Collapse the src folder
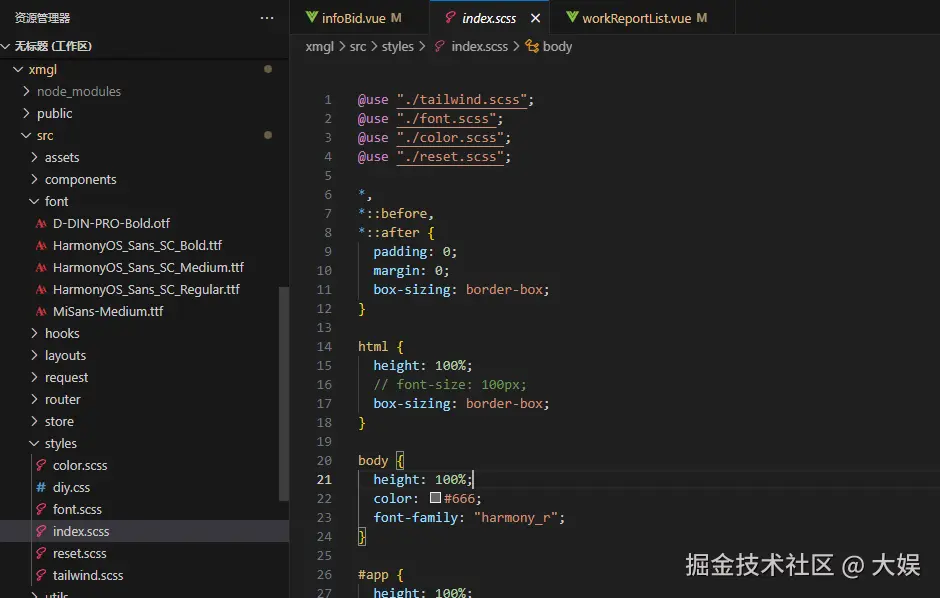 coord(26,135)
